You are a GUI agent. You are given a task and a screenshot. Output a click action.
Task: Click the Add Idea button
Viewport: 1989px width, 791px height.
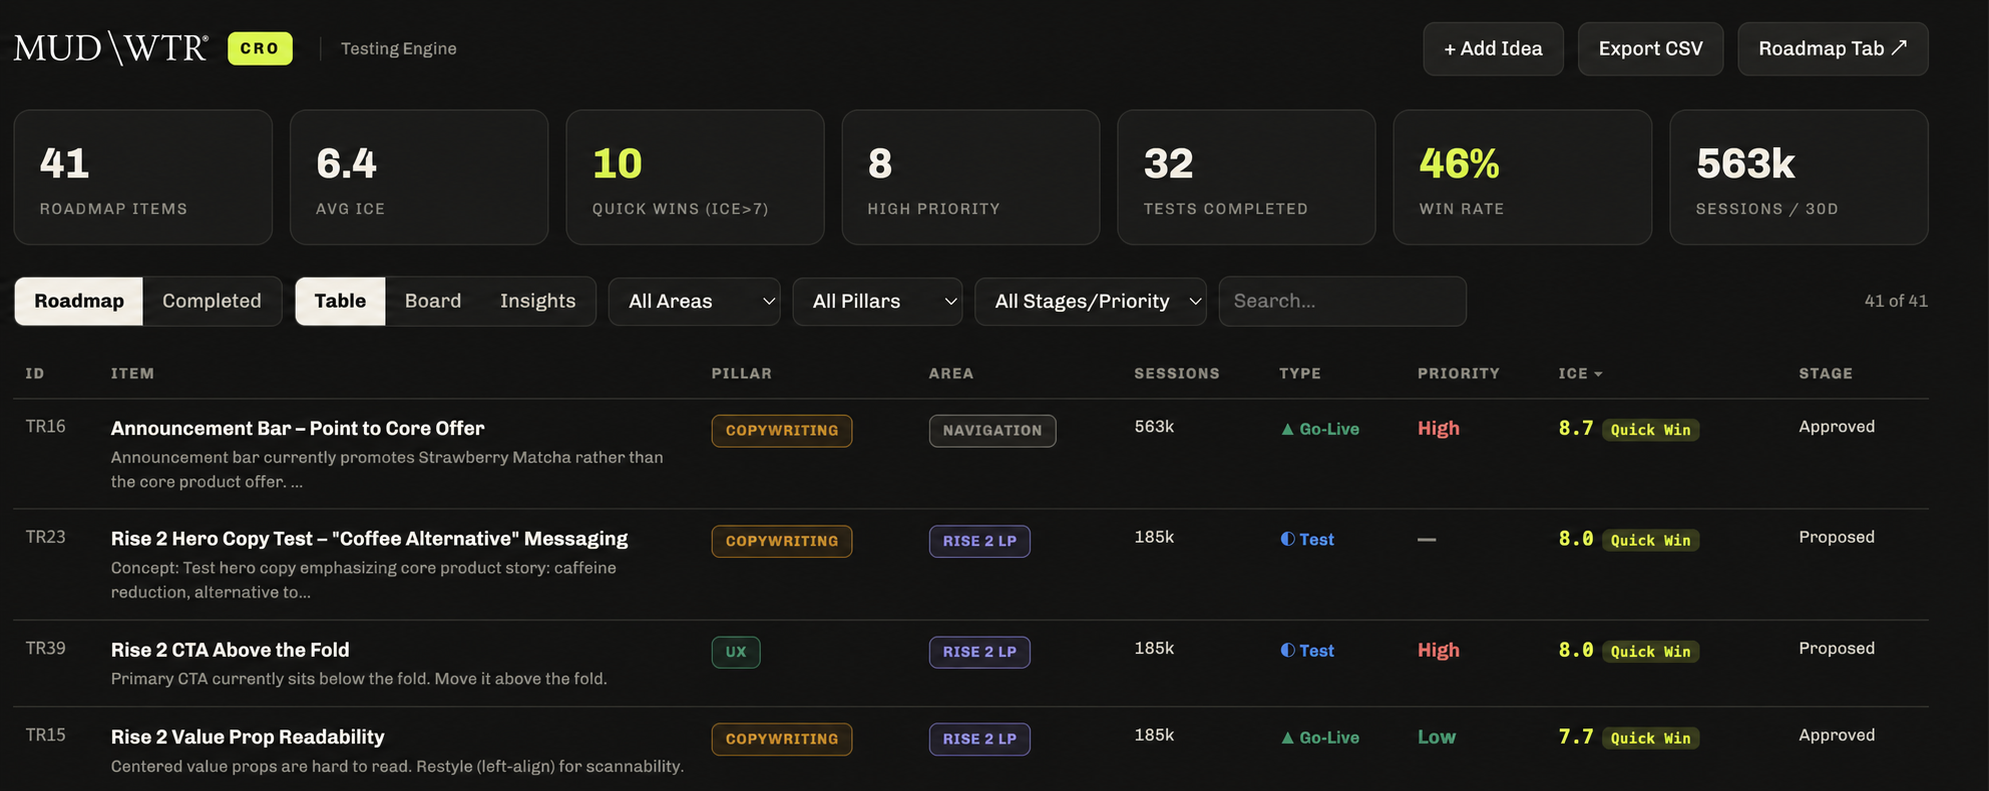(x=1493, y=49)
